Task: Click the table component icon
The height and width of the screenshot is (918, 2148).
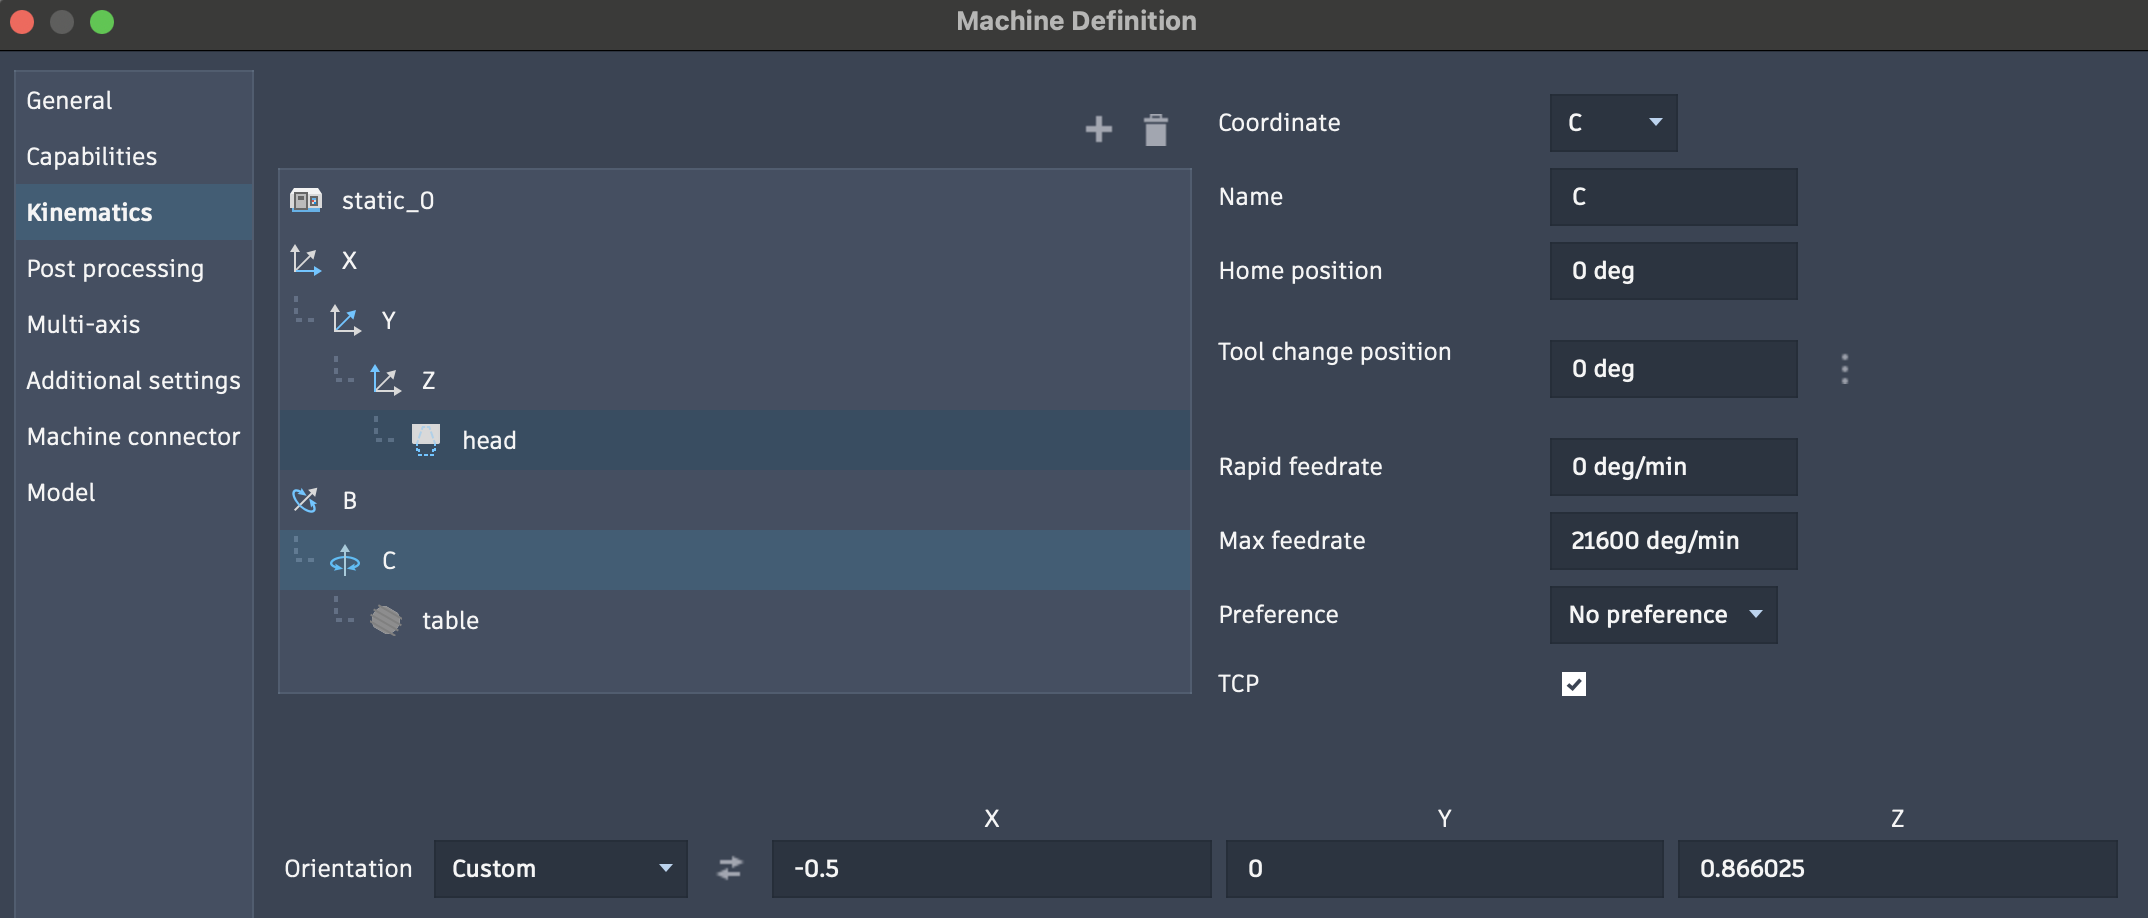Action: click(386, 620)
